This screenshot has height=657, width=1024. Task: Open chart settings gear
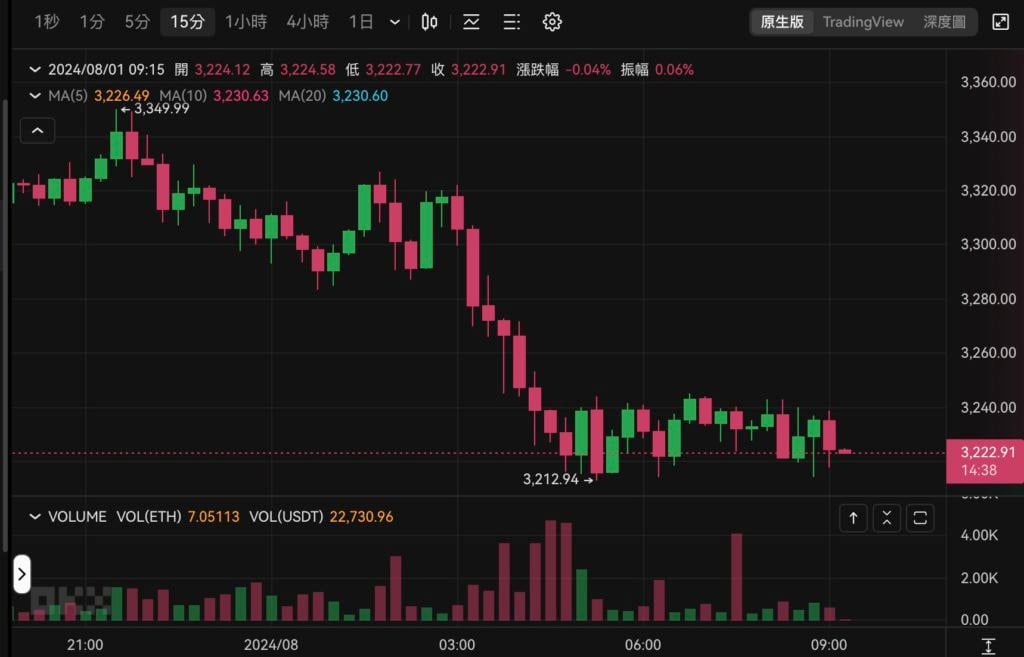552,22
